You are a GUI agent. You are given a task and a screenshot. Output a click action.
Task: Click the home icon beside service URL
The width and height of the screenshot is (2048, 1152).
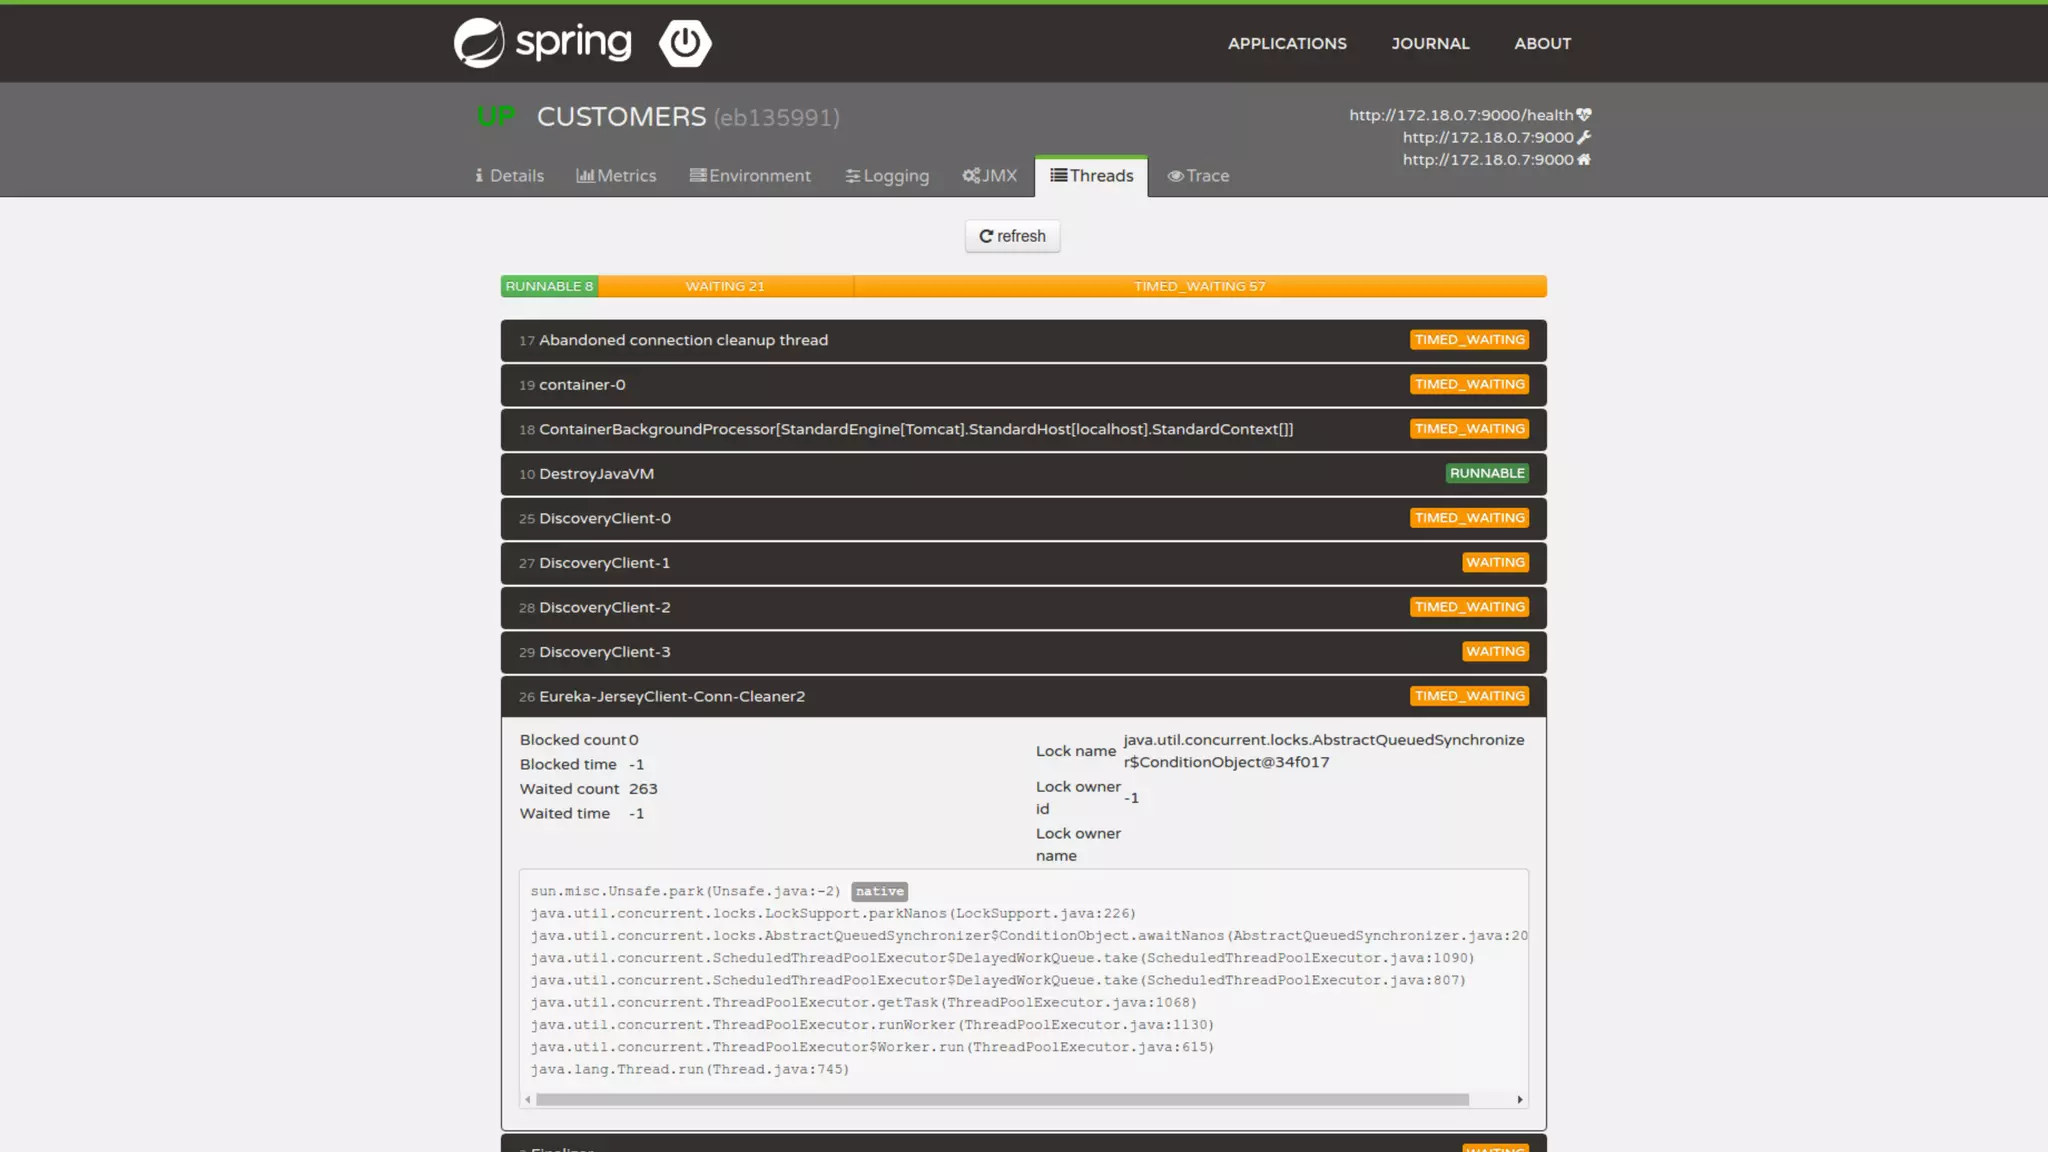(1584, 159)
